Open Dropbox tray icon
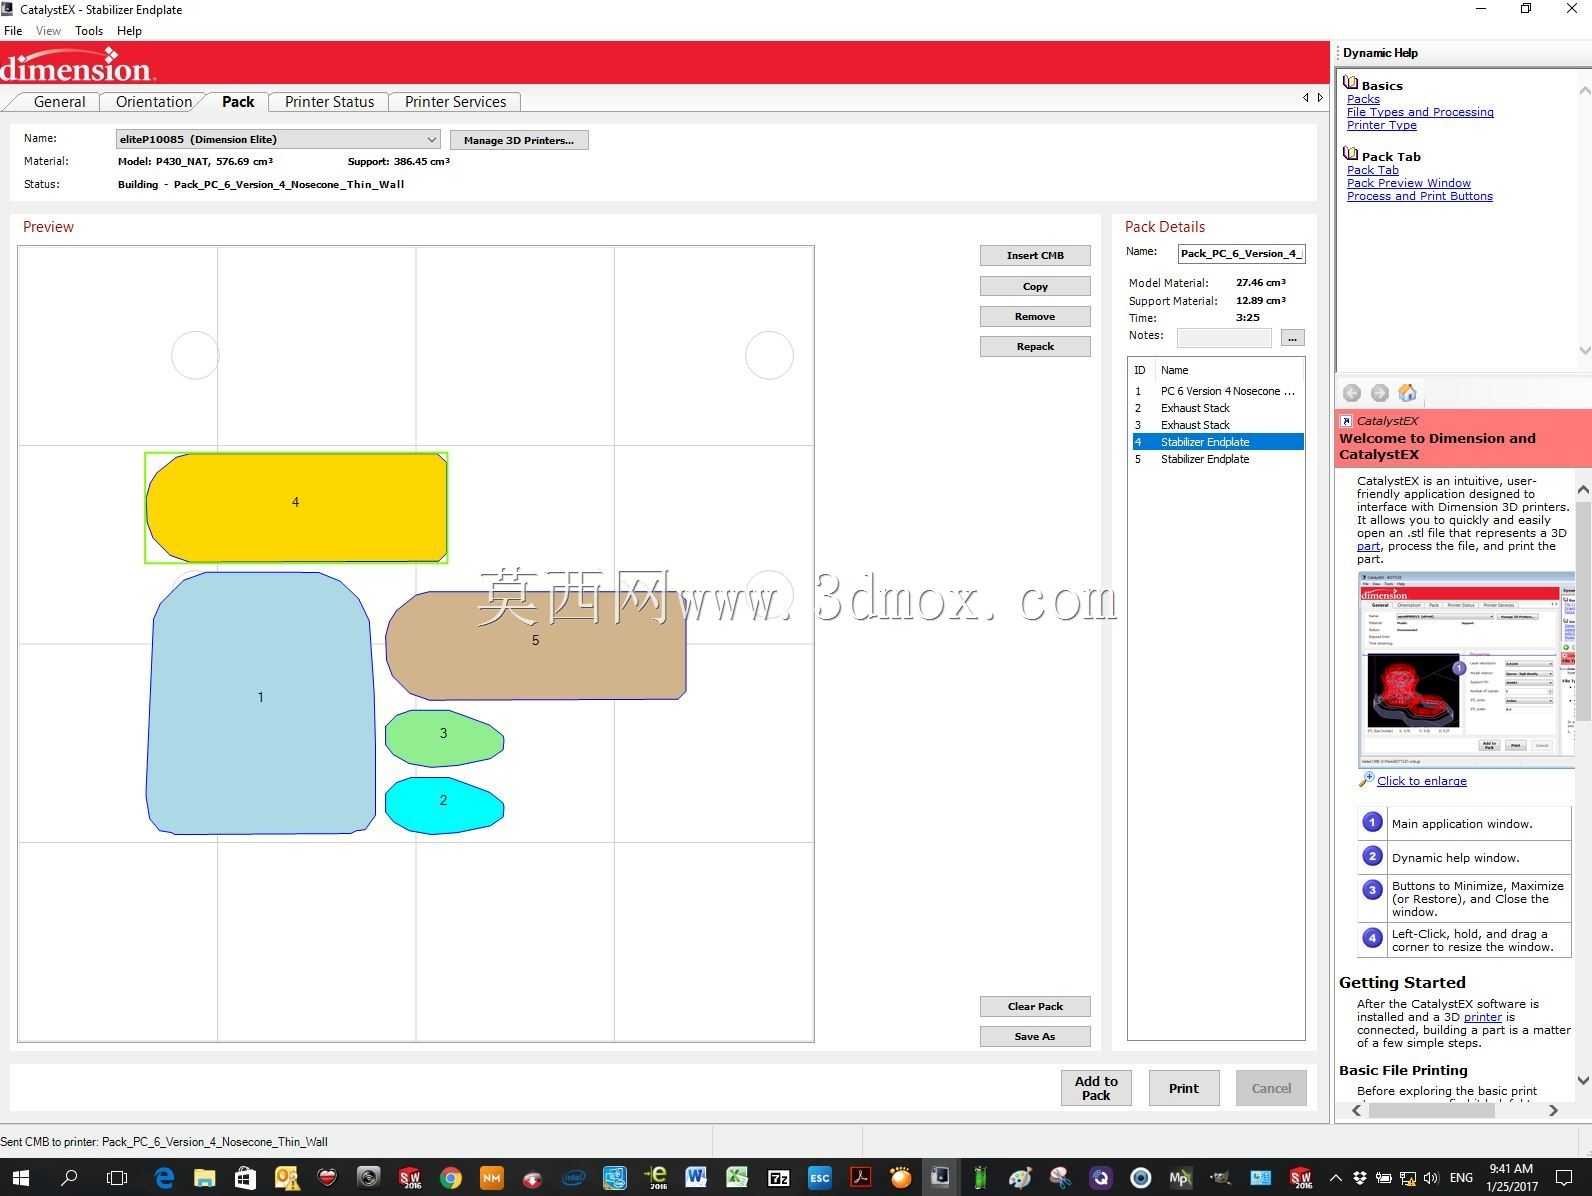The image size is (1592, 1196). 1359,1178
